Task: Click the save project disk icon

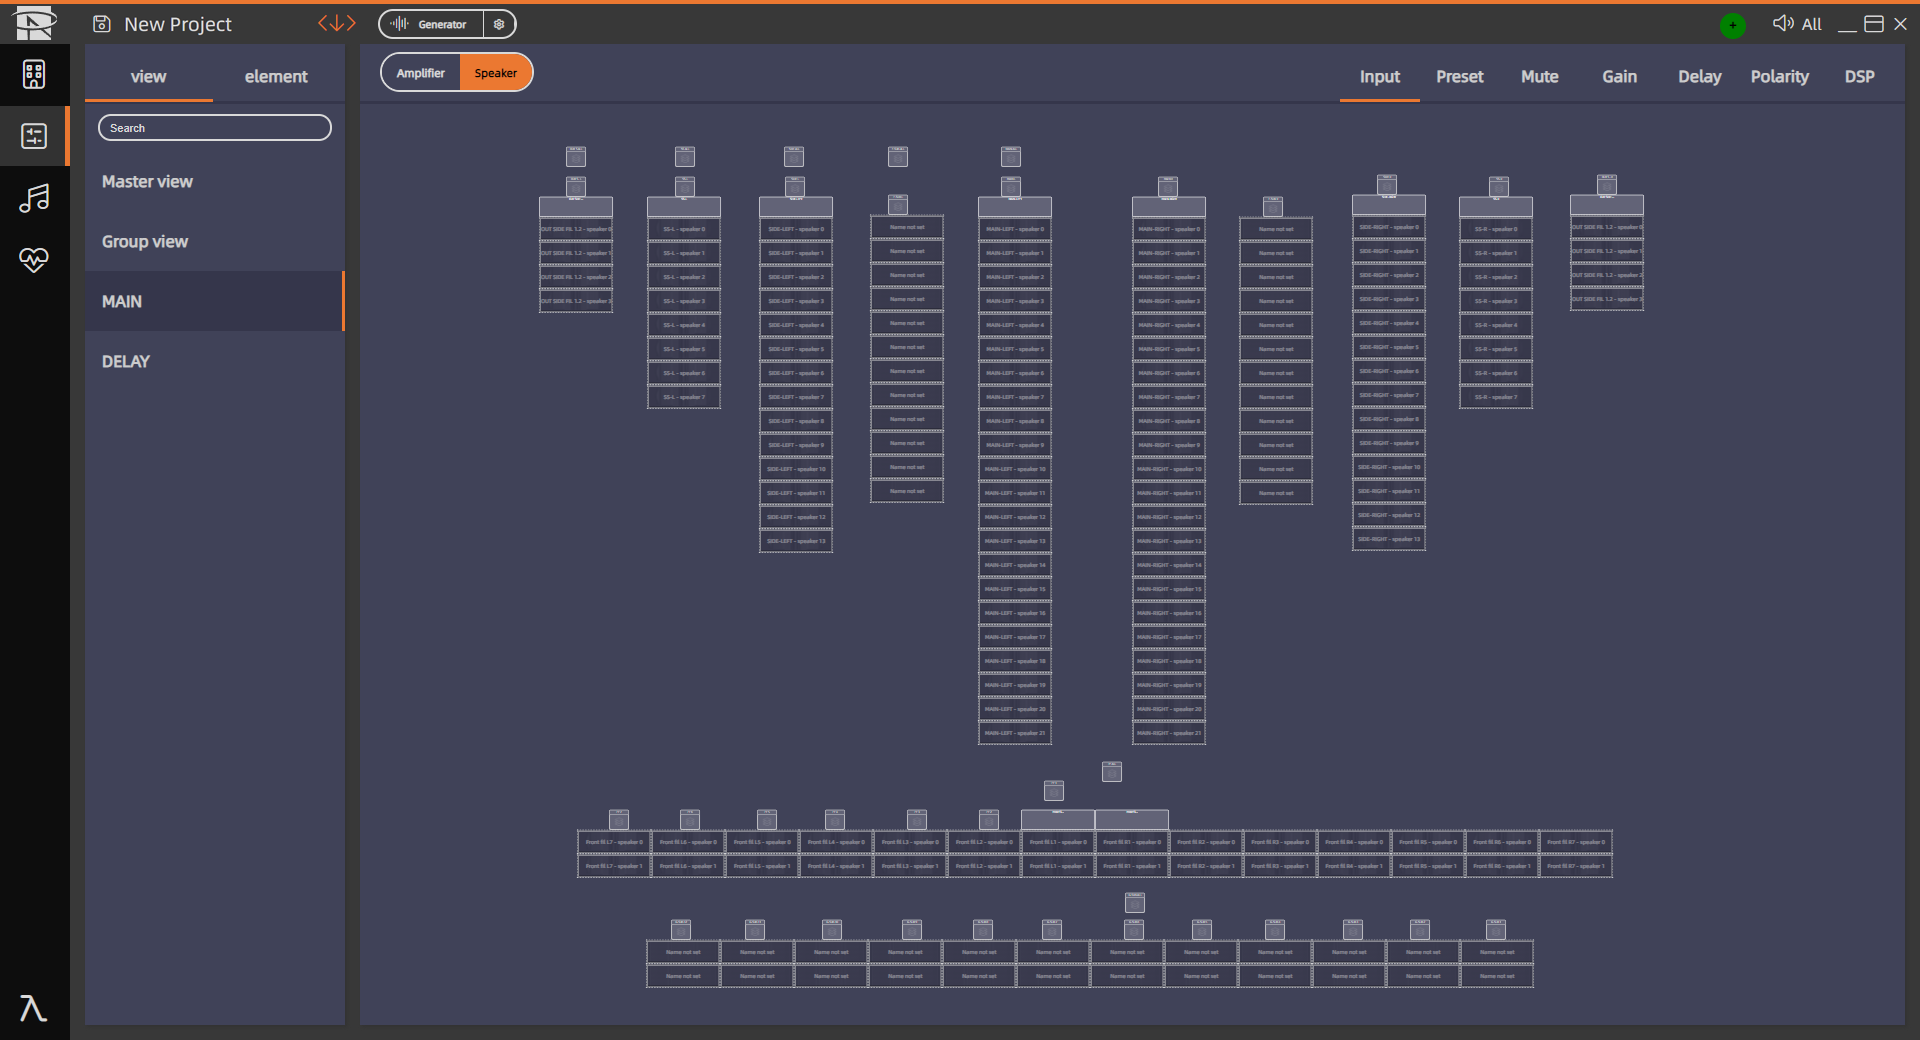Action: (101, 24)
